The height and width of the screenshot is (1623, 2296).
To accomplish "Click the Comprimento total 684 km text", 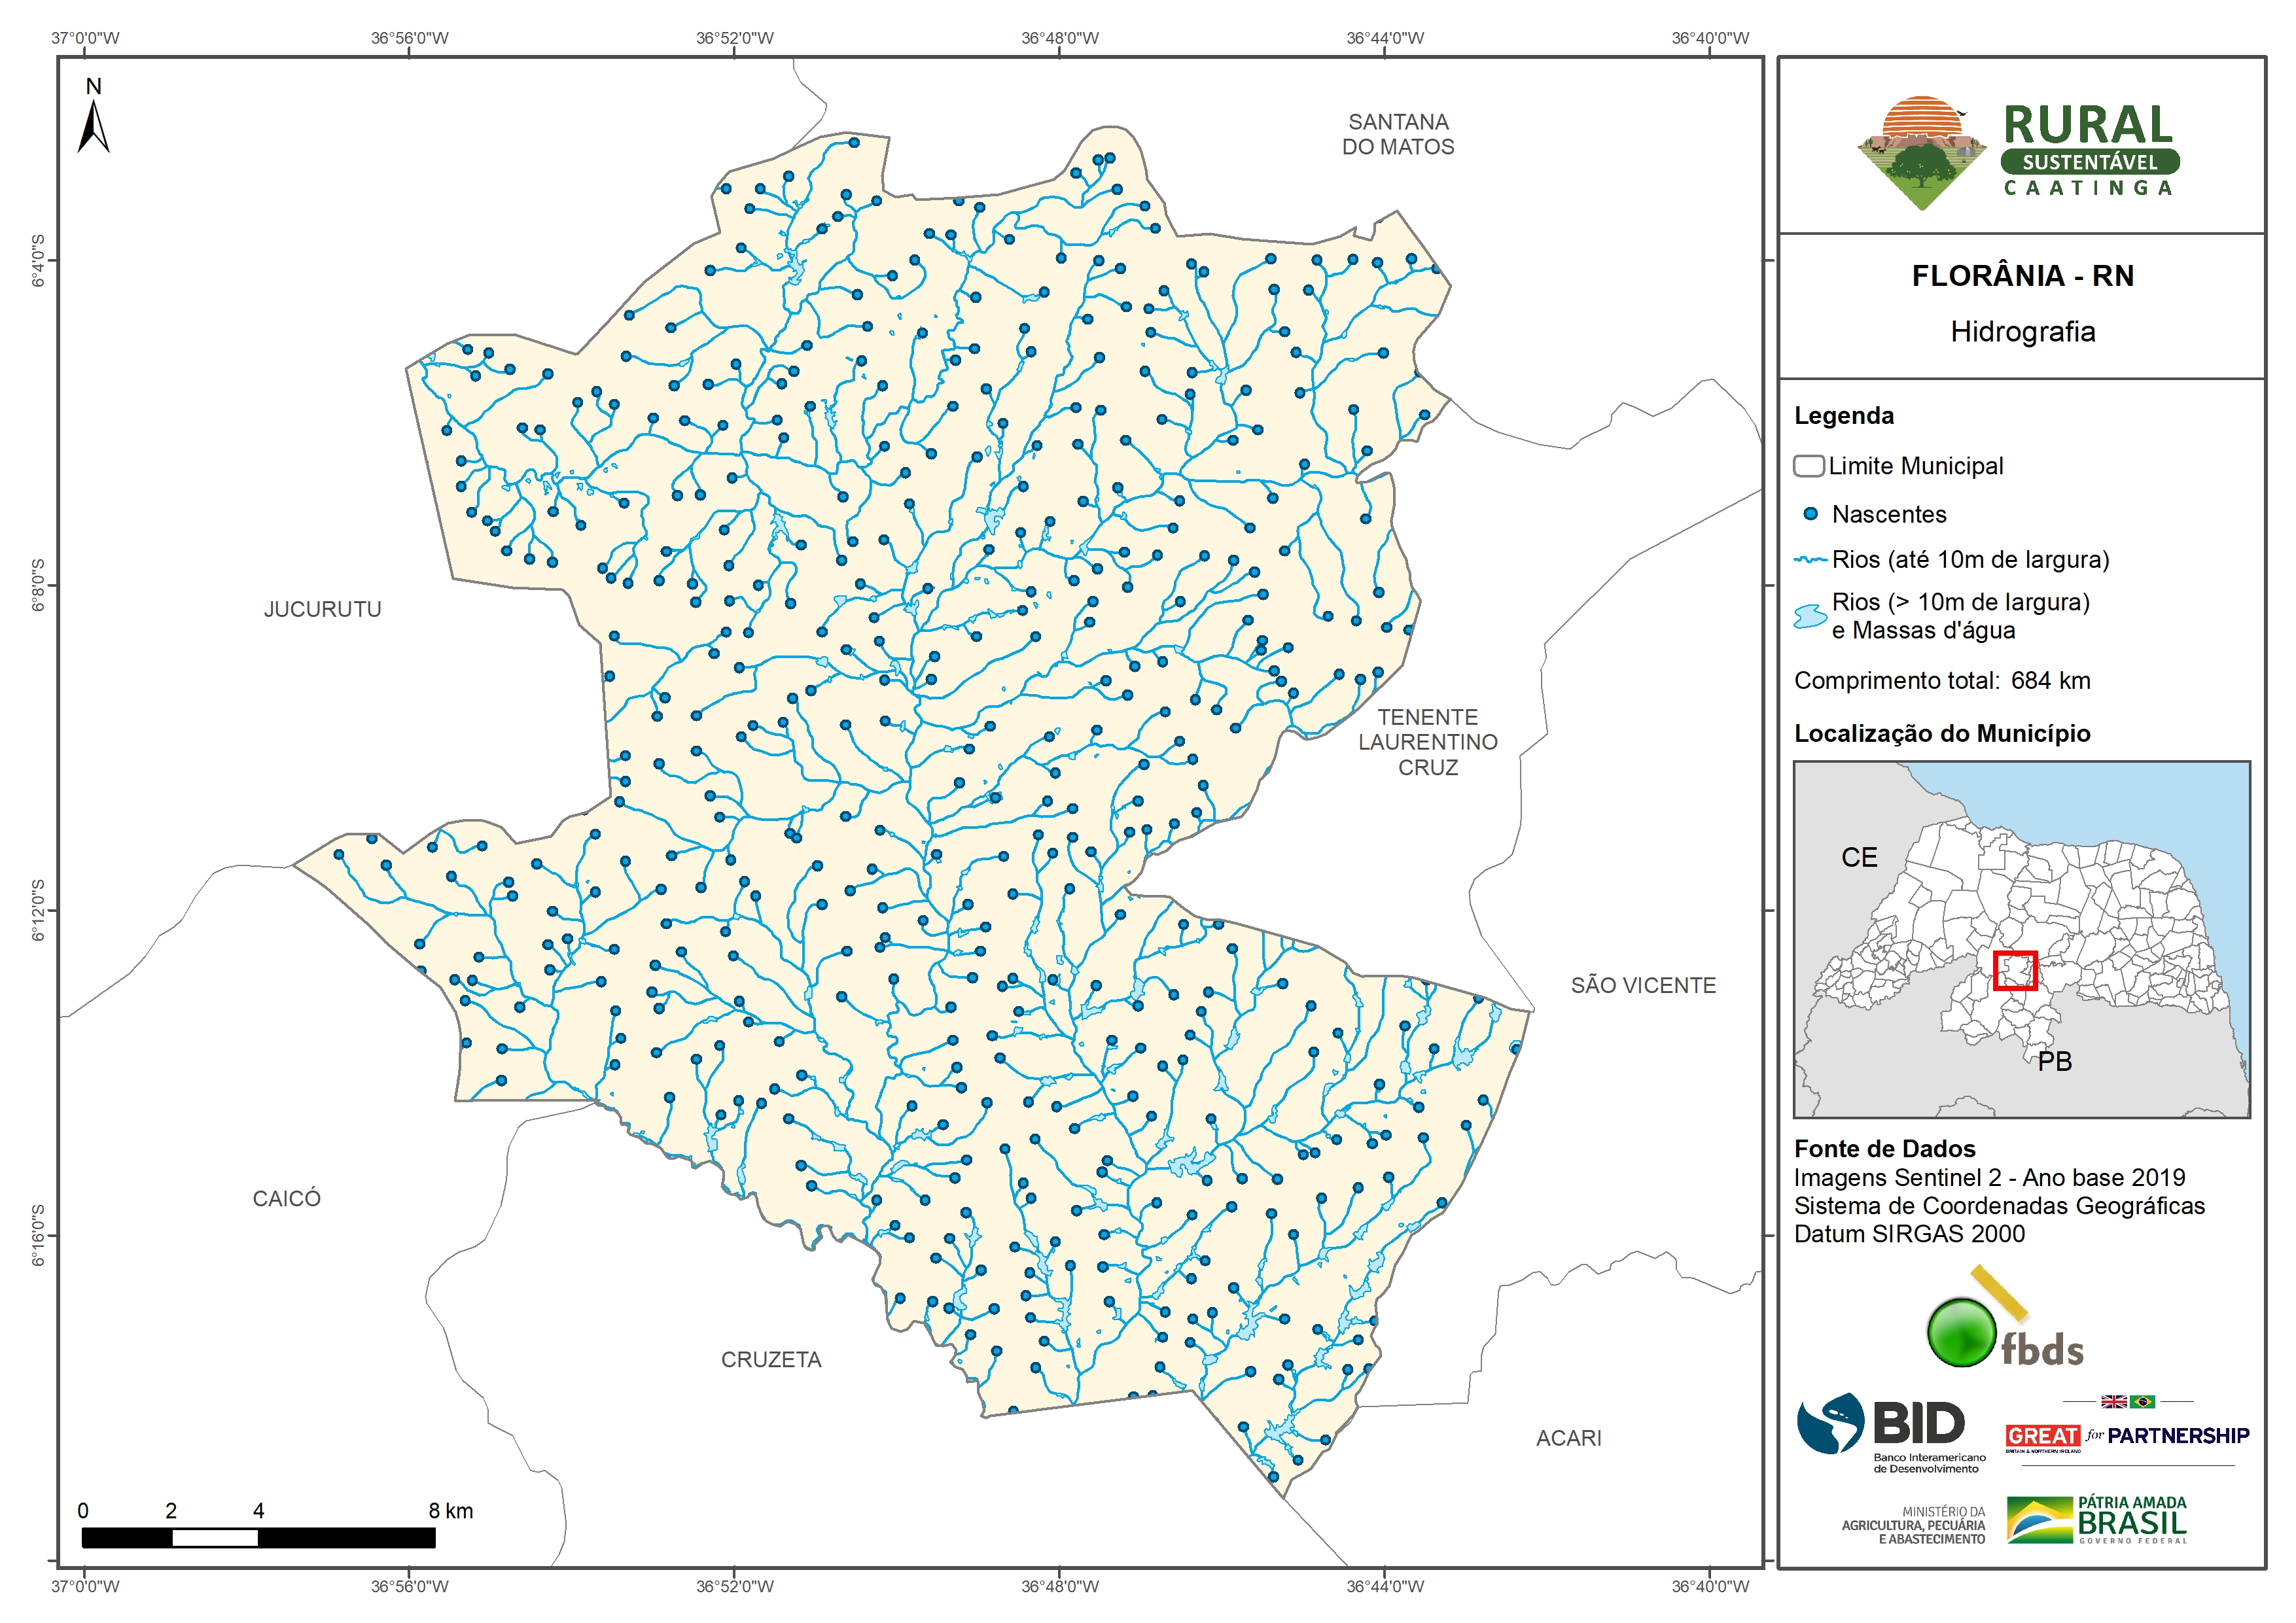I will pos(1941,681).
